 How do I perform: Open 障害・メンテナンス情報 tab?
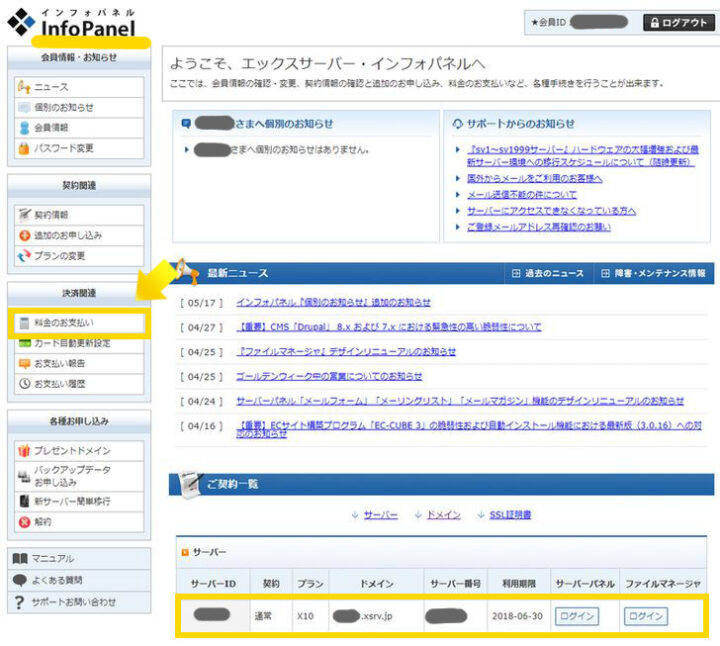pyautogui.click(x=654, y=273)
